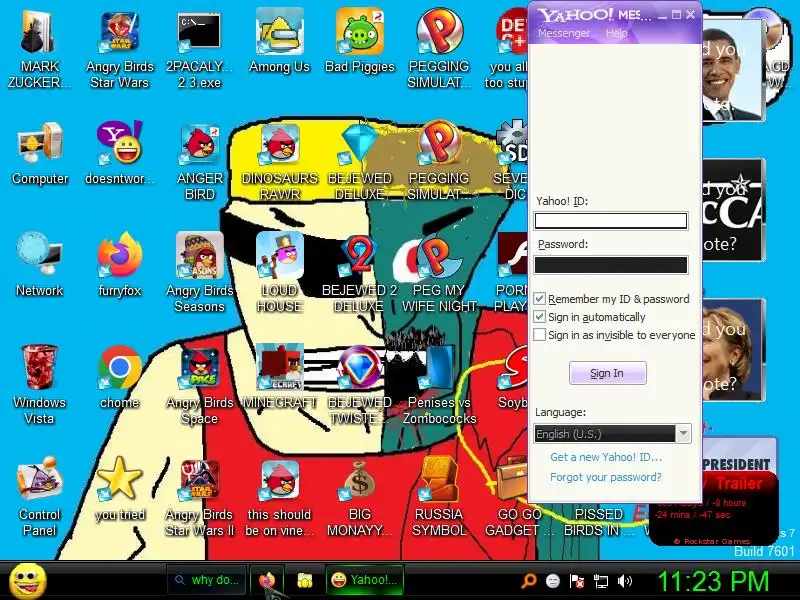
Task: Uncheck Sign in automatically
Action: 539,317
